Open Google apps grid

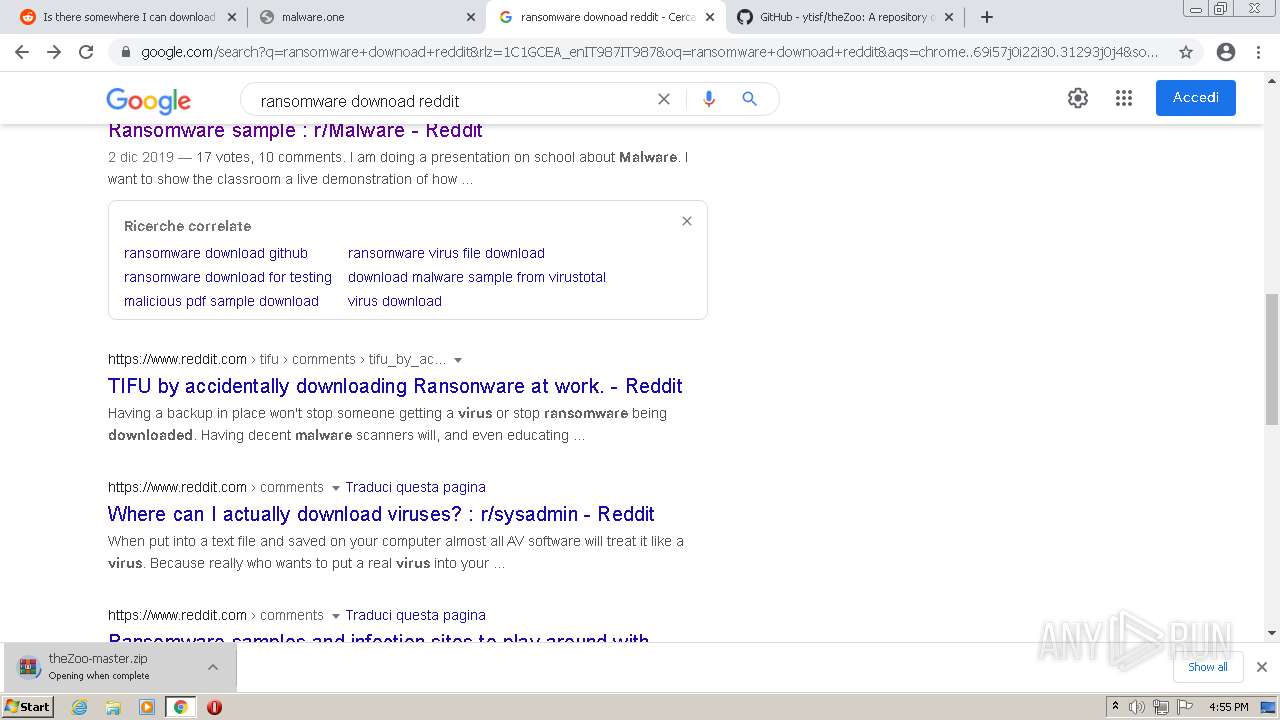point(1124,98)
